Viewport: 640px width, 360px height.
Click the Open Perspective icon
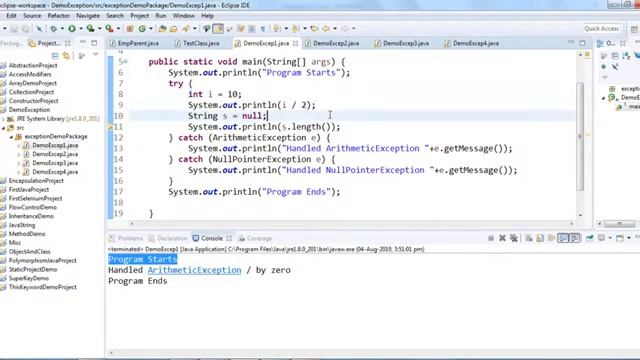[634, 29]
